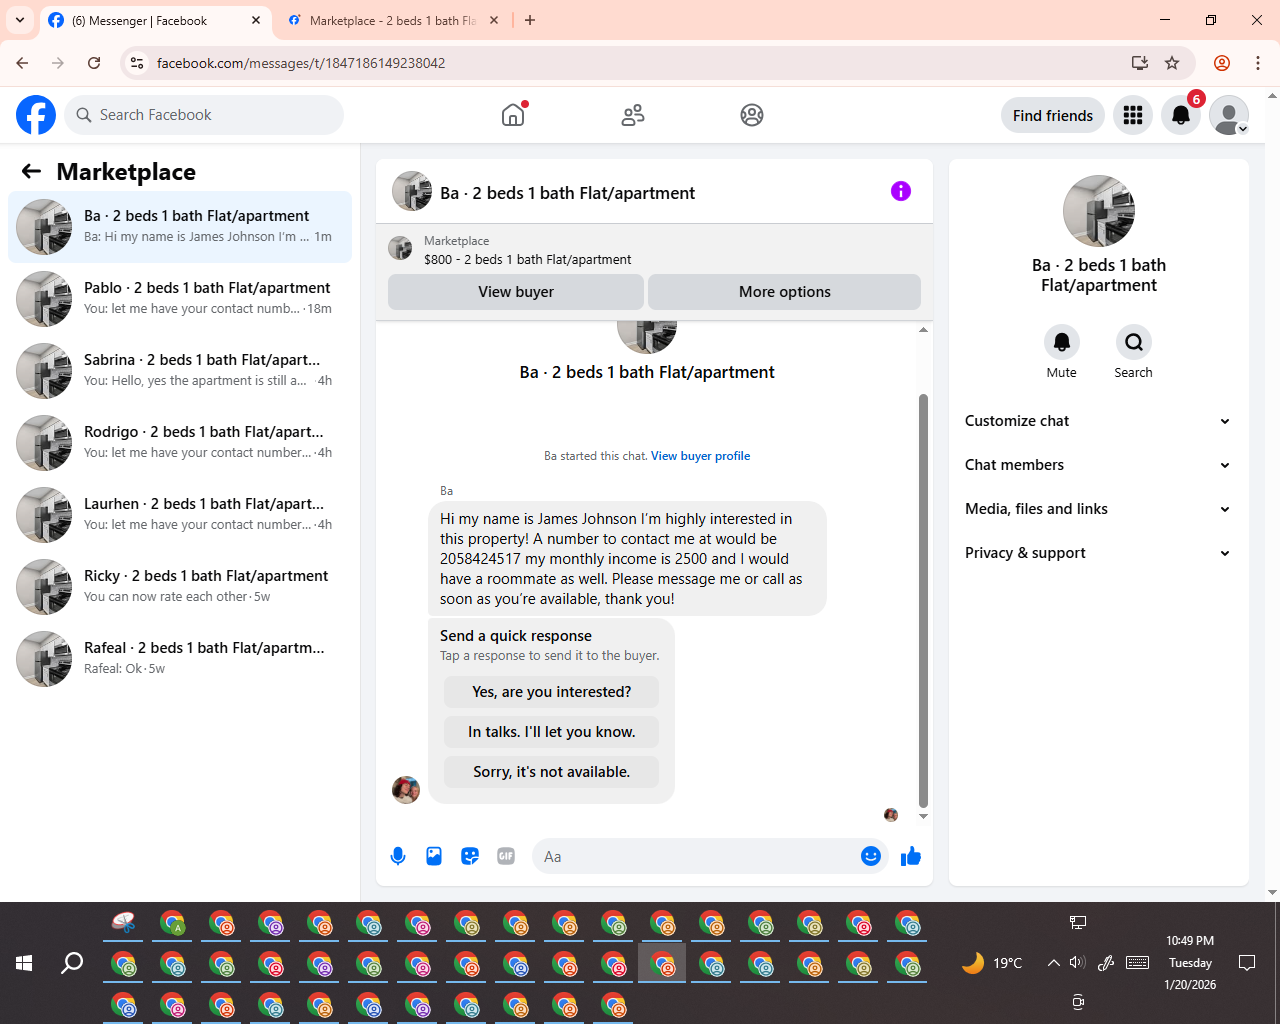Image resolution: width=1280 pixels, height=1024 pixels.
Task: Expand the Customize chat section
Action: 1098,421
